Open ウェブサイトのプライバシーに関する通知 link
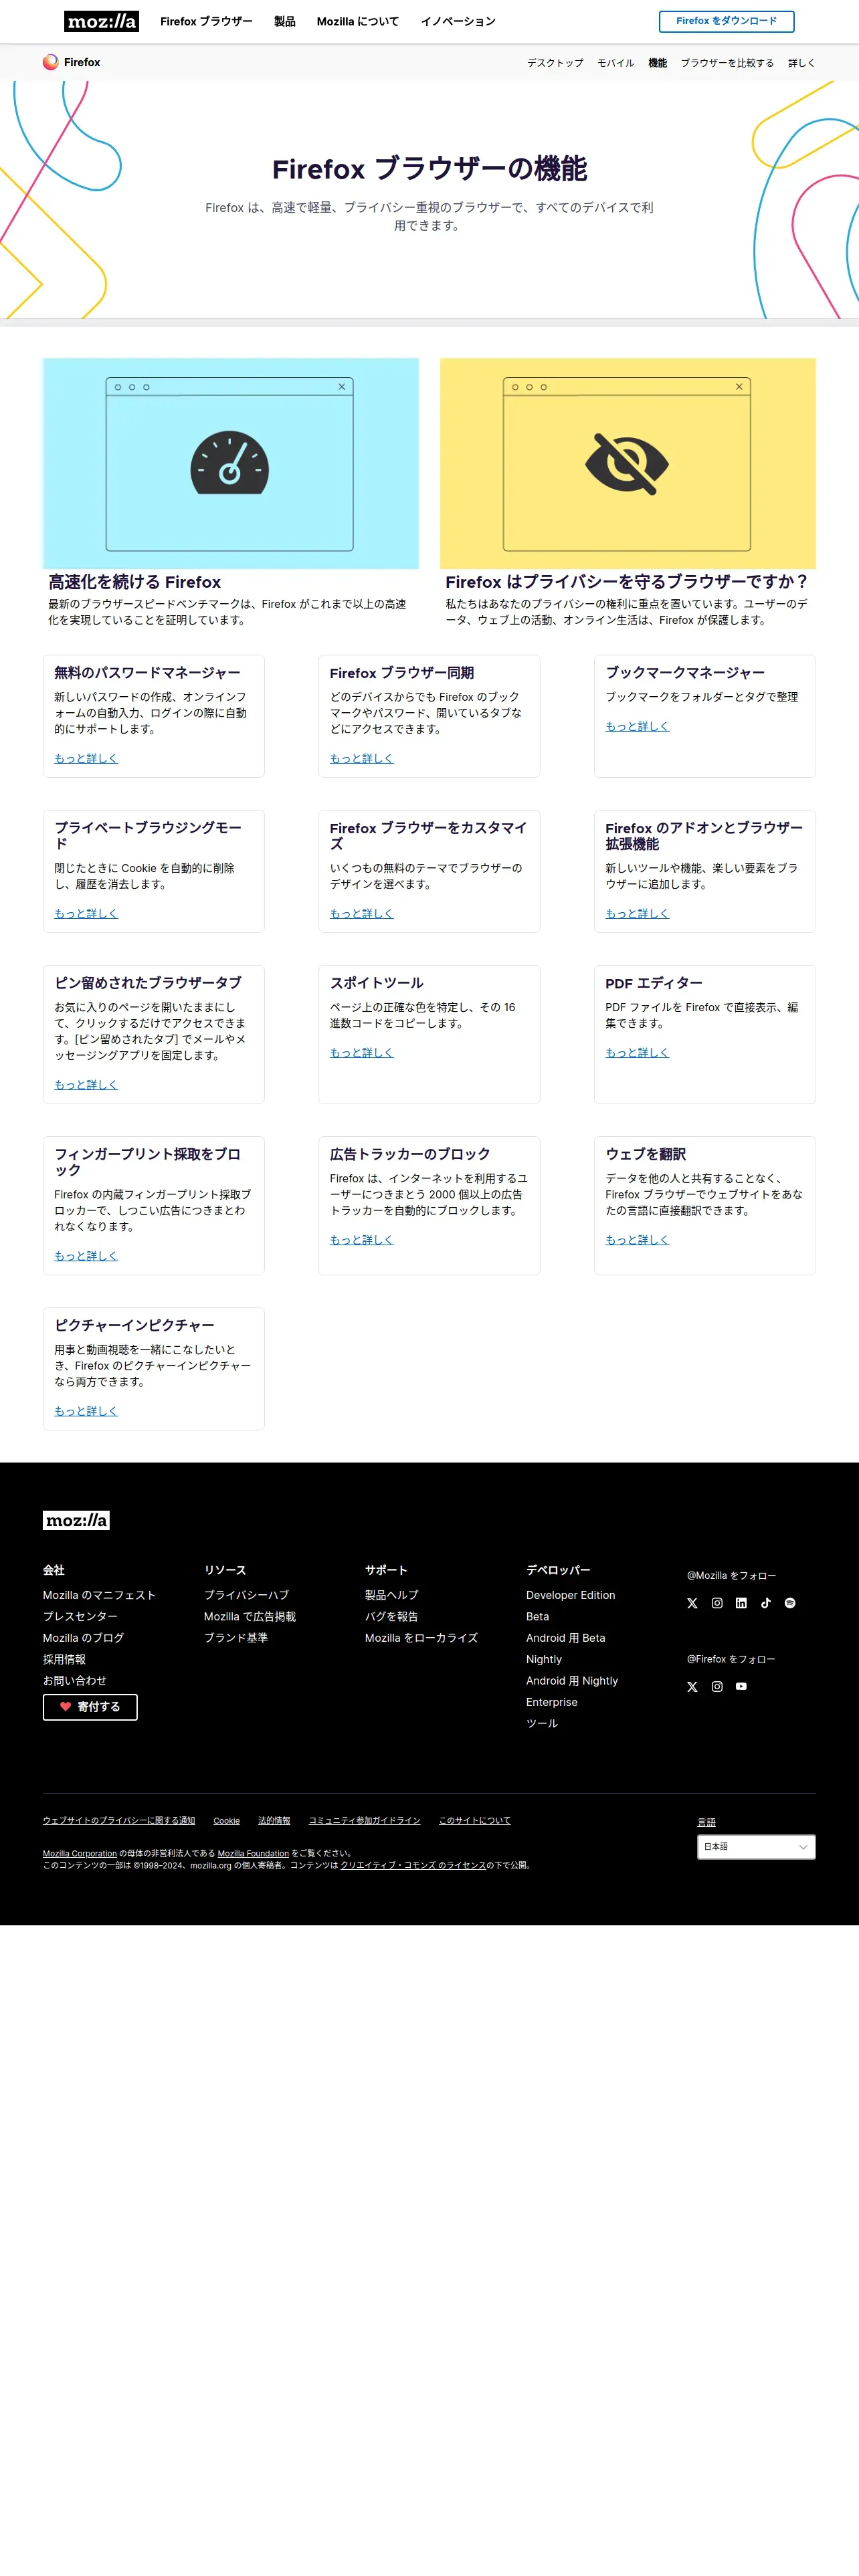The image size is (859, 2576). (x=119, y=1821)
